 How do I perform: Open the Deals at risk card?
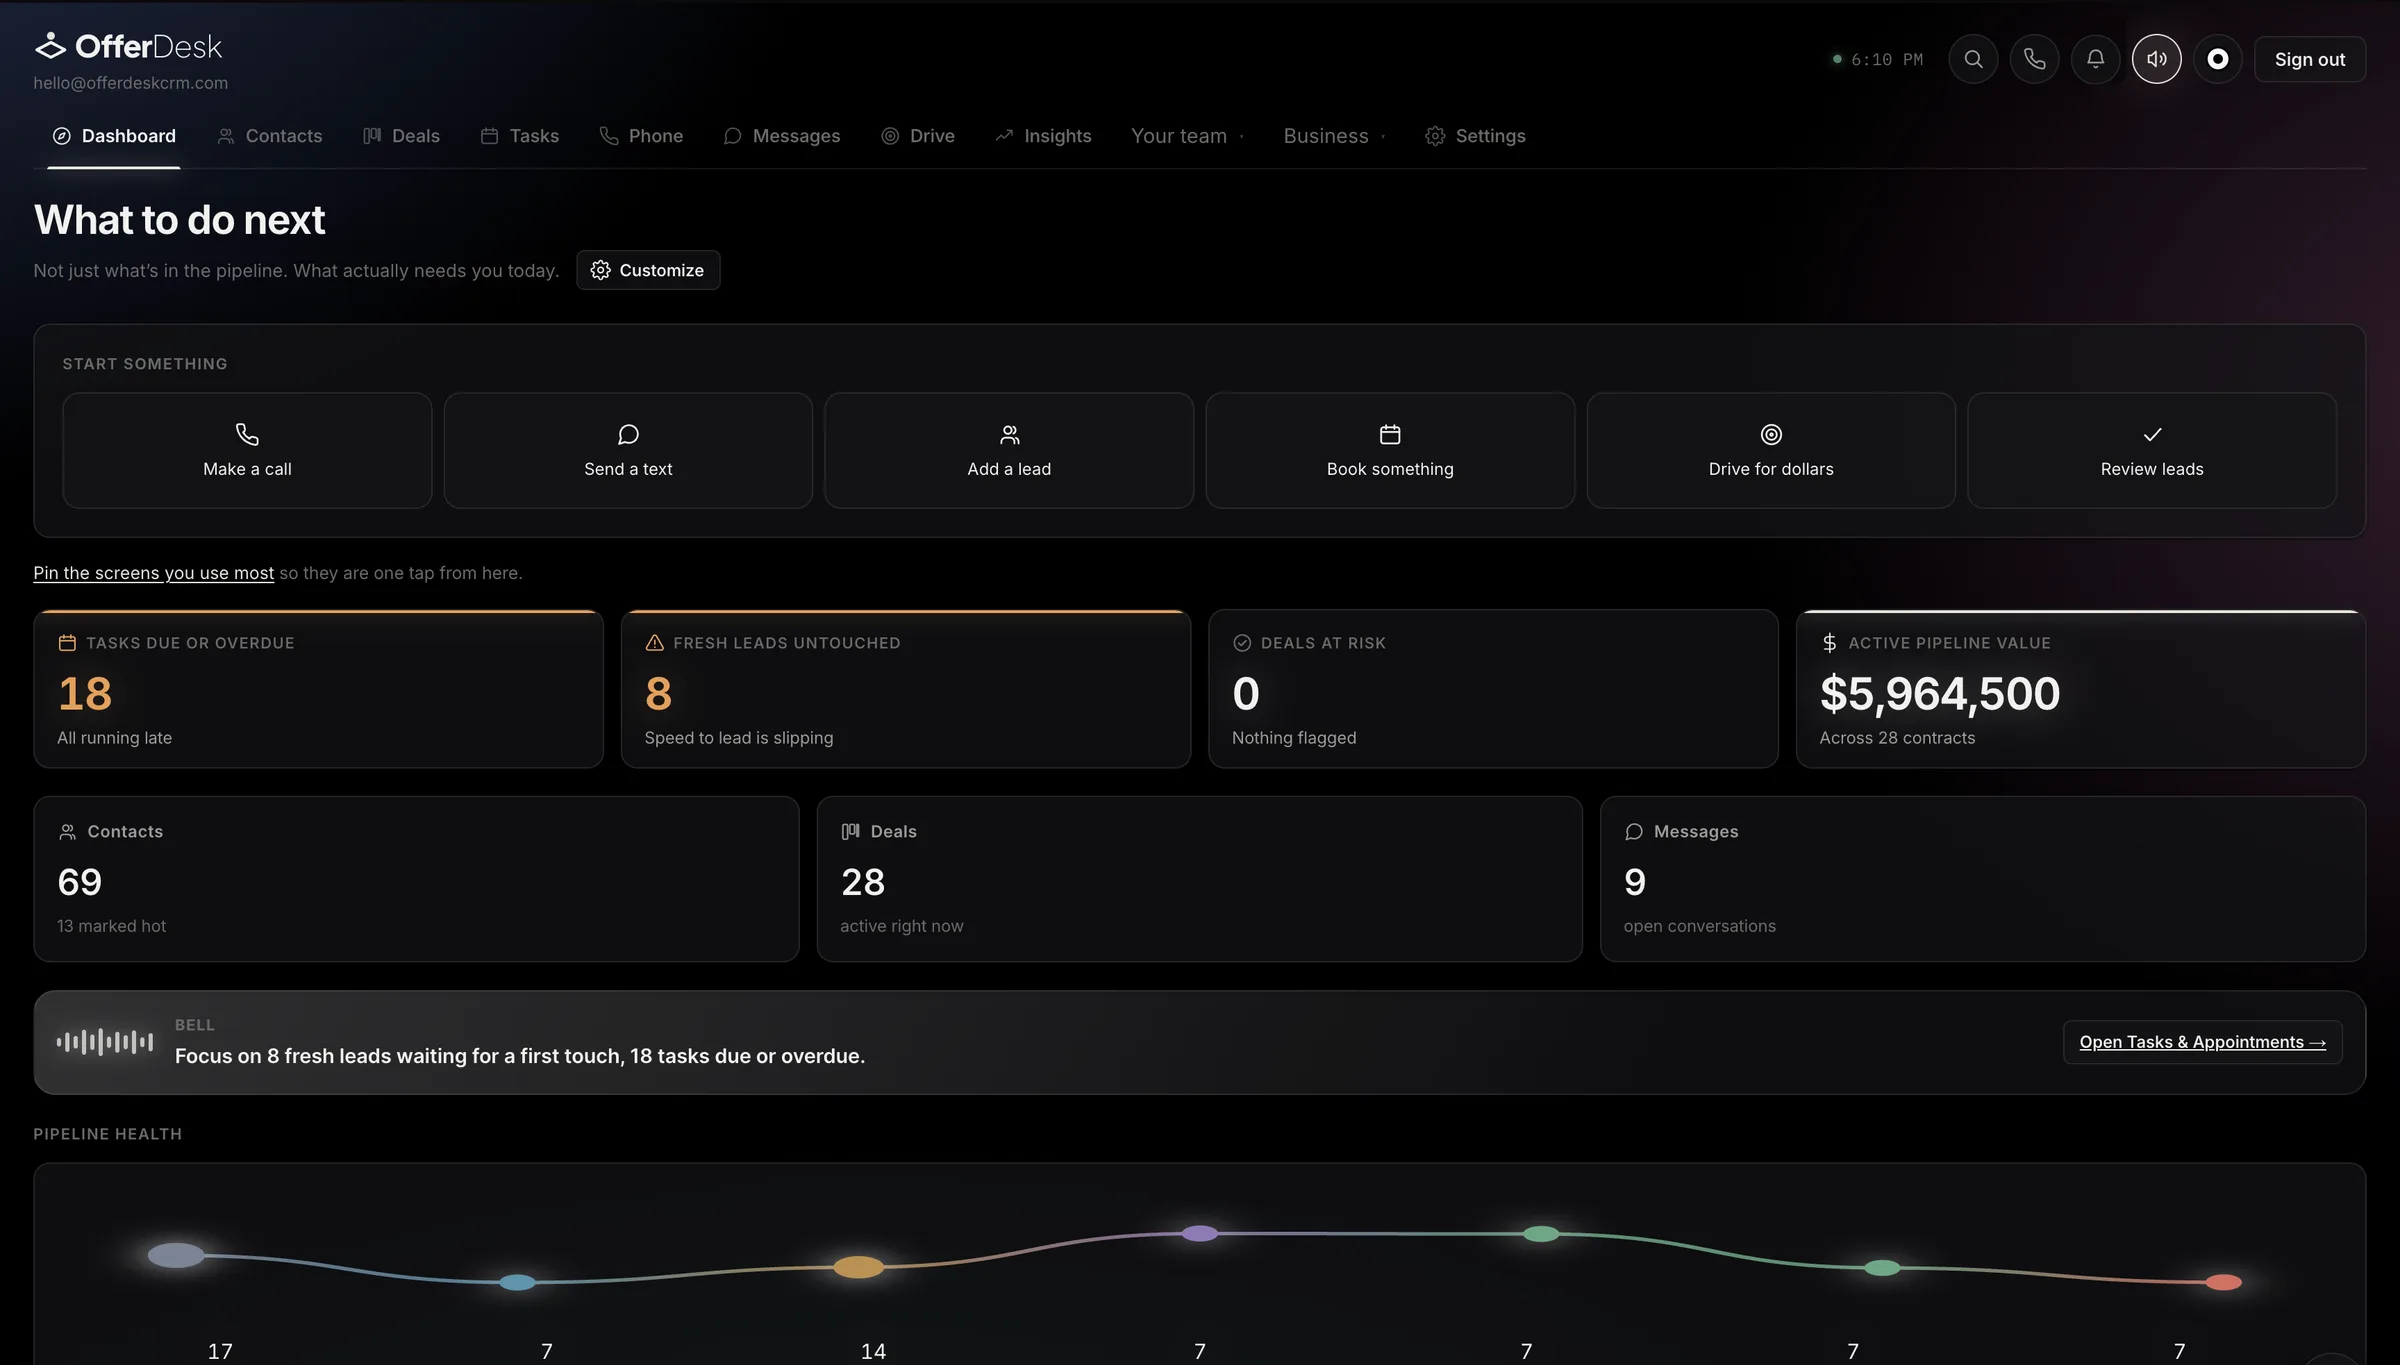(x=1493, y=689)
